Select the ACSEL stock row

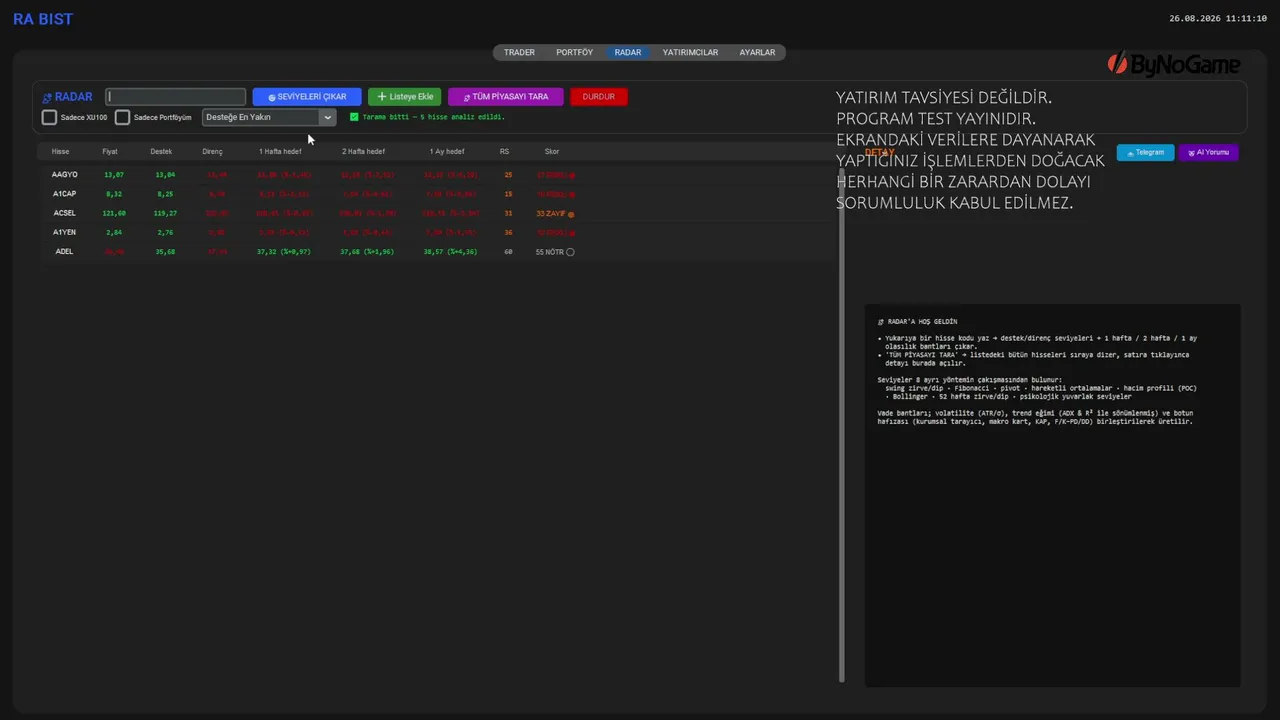pos(435,213)
